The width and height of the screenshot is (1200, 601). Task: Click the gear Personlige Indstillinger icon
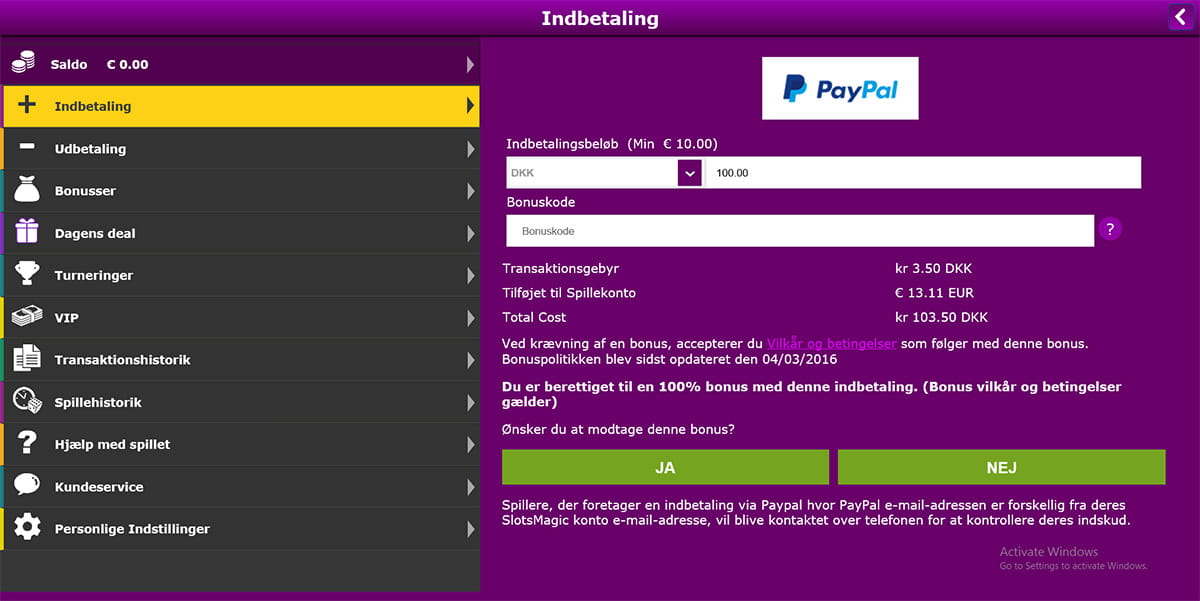click(x=27, y=527)
